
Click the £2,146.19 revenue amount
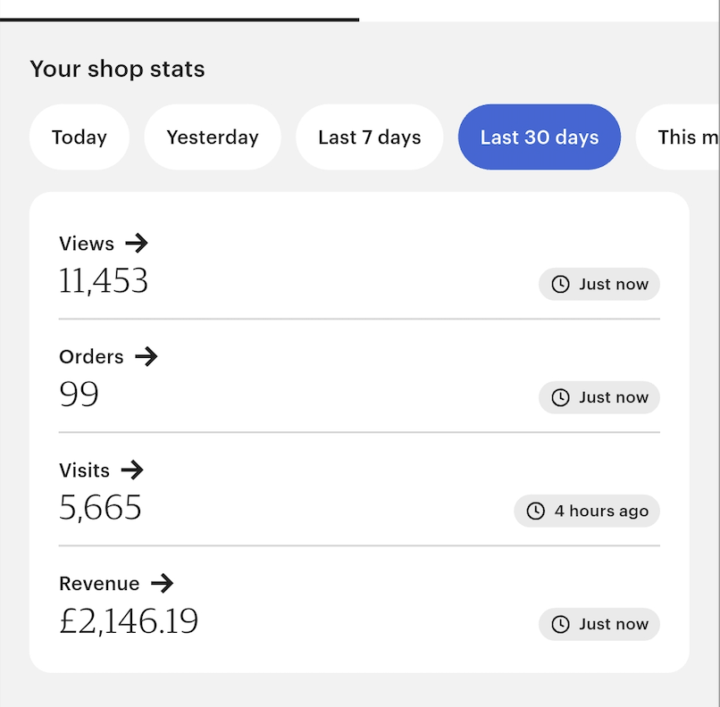coord(129,621)
